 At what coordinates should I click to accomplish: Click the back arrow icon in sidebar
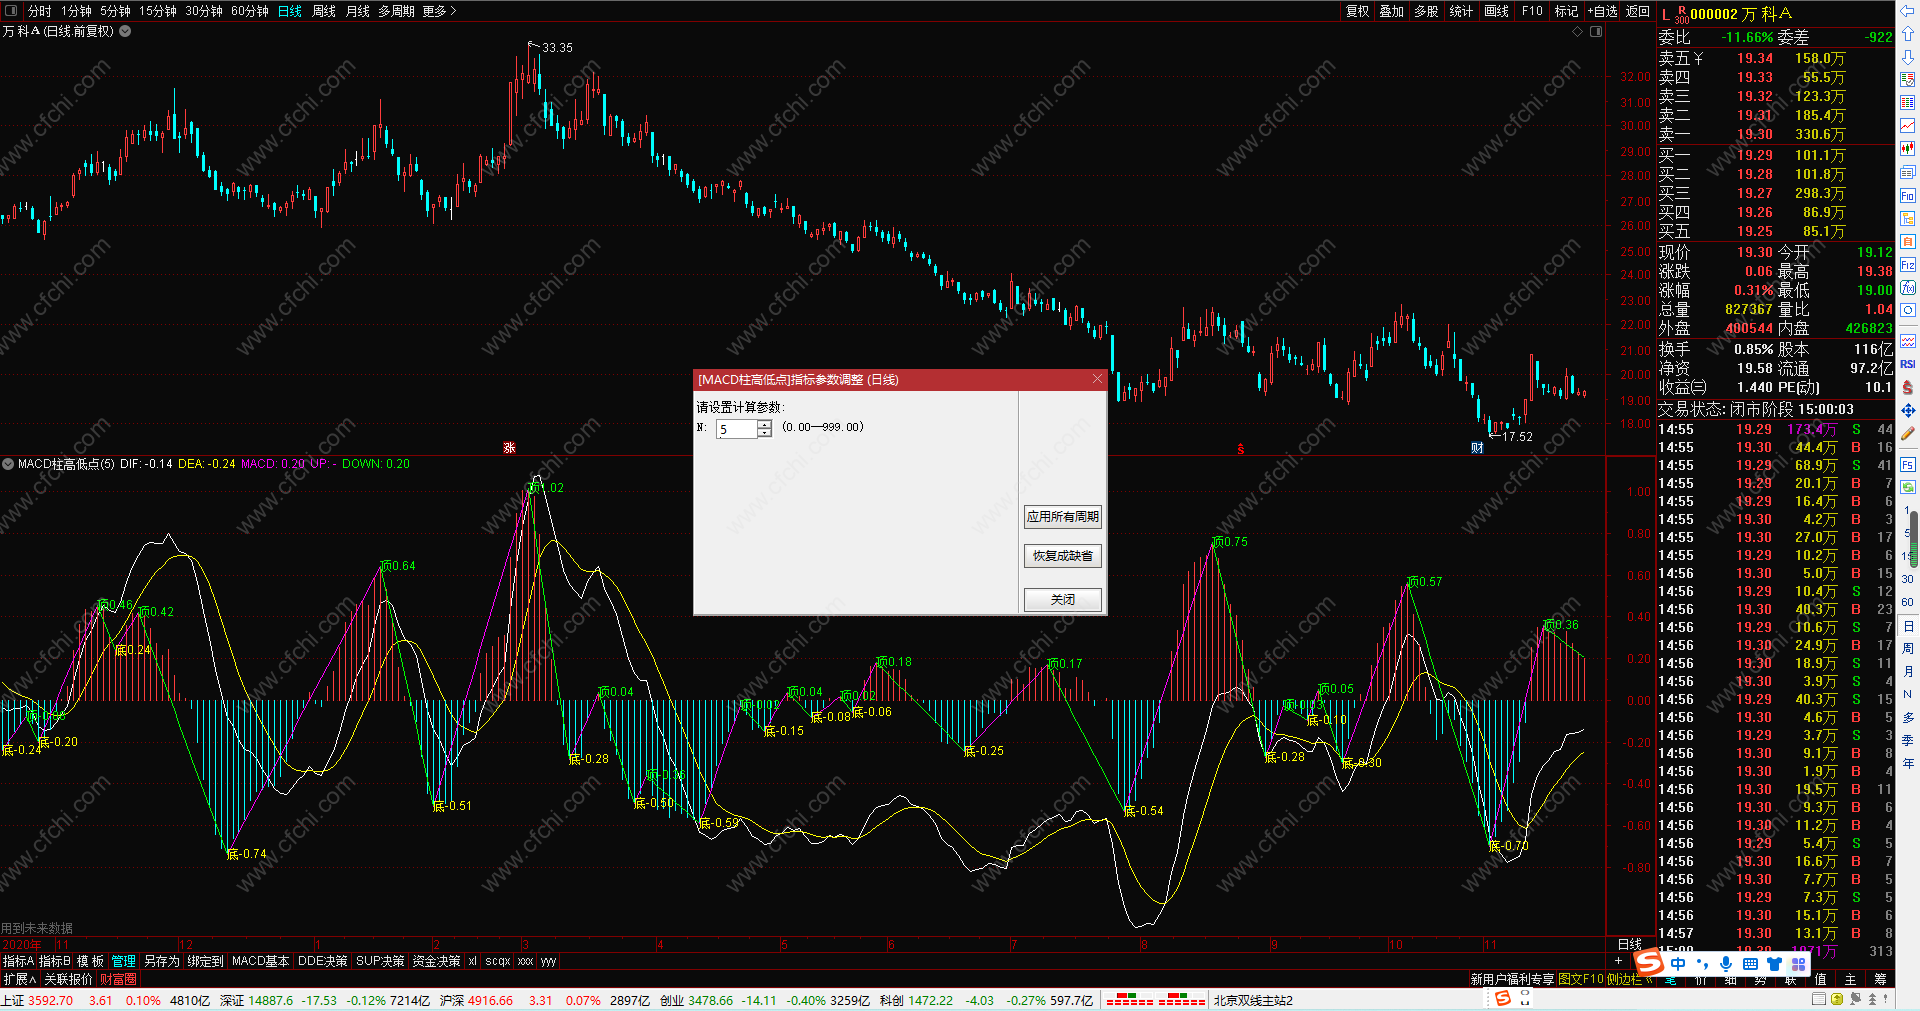click(x=1908, y=12)
